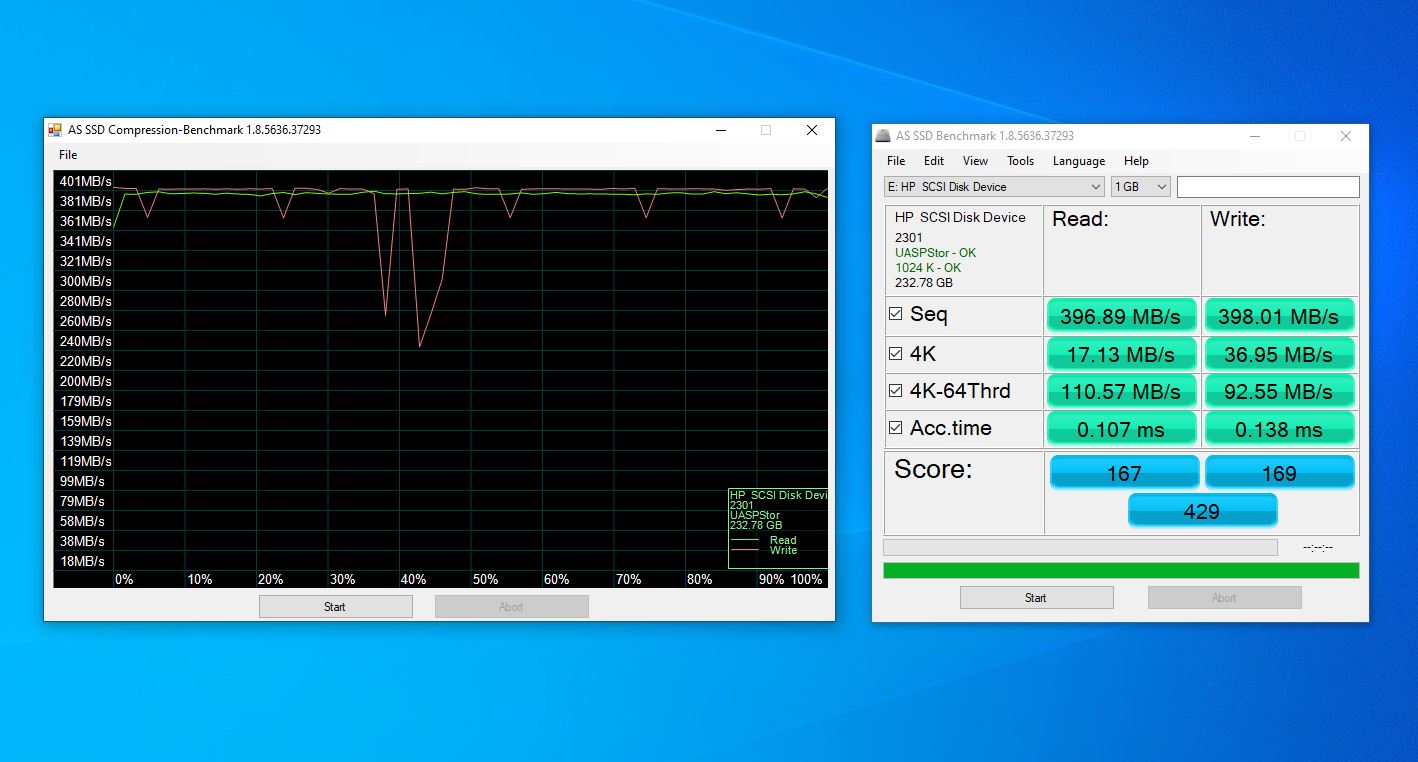Uncheck the Acc.time test checkbox
The image size is (1418, 762).
coord(896,428)
